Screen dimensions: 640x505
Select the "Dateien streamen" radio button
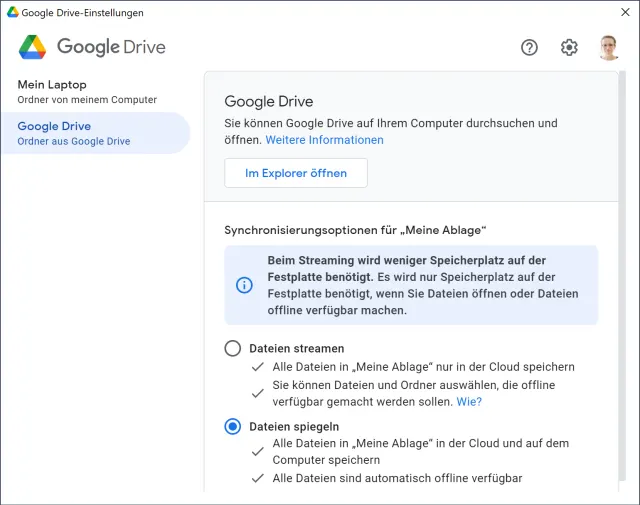[x=233, y=349]
